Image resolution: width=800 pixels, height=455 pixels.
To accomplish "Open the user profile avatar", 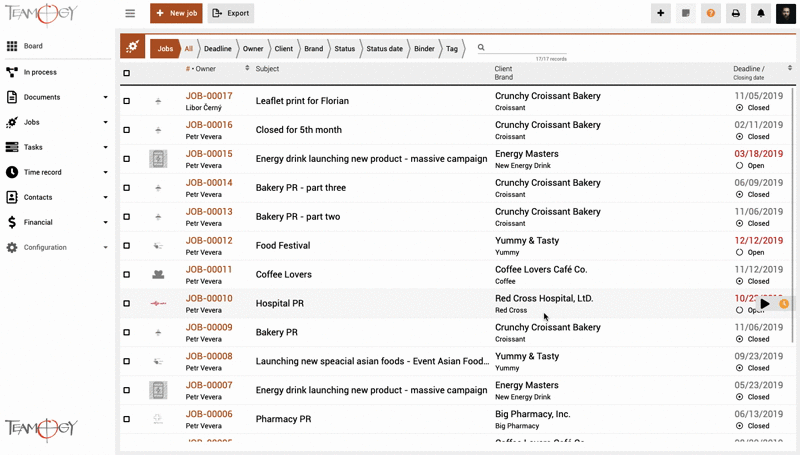I will click(x=786, y=13).
